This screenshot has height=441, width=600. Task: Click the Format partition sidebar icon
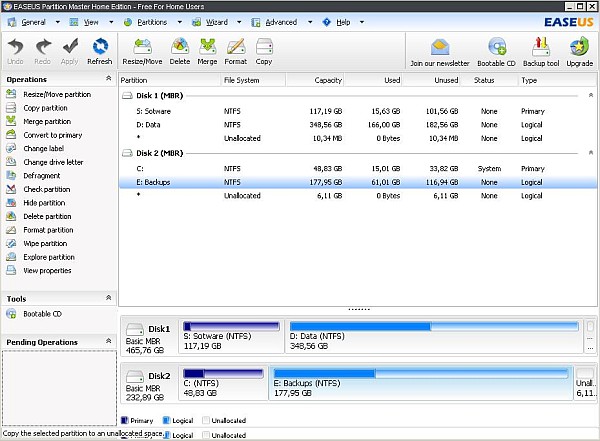(x=11, y=230)
